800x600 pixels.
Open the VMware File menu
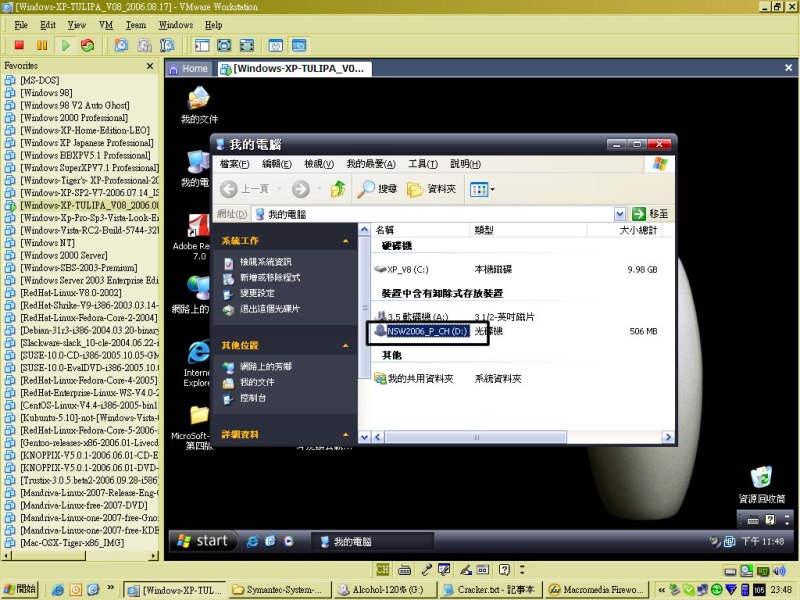point(21,24)
